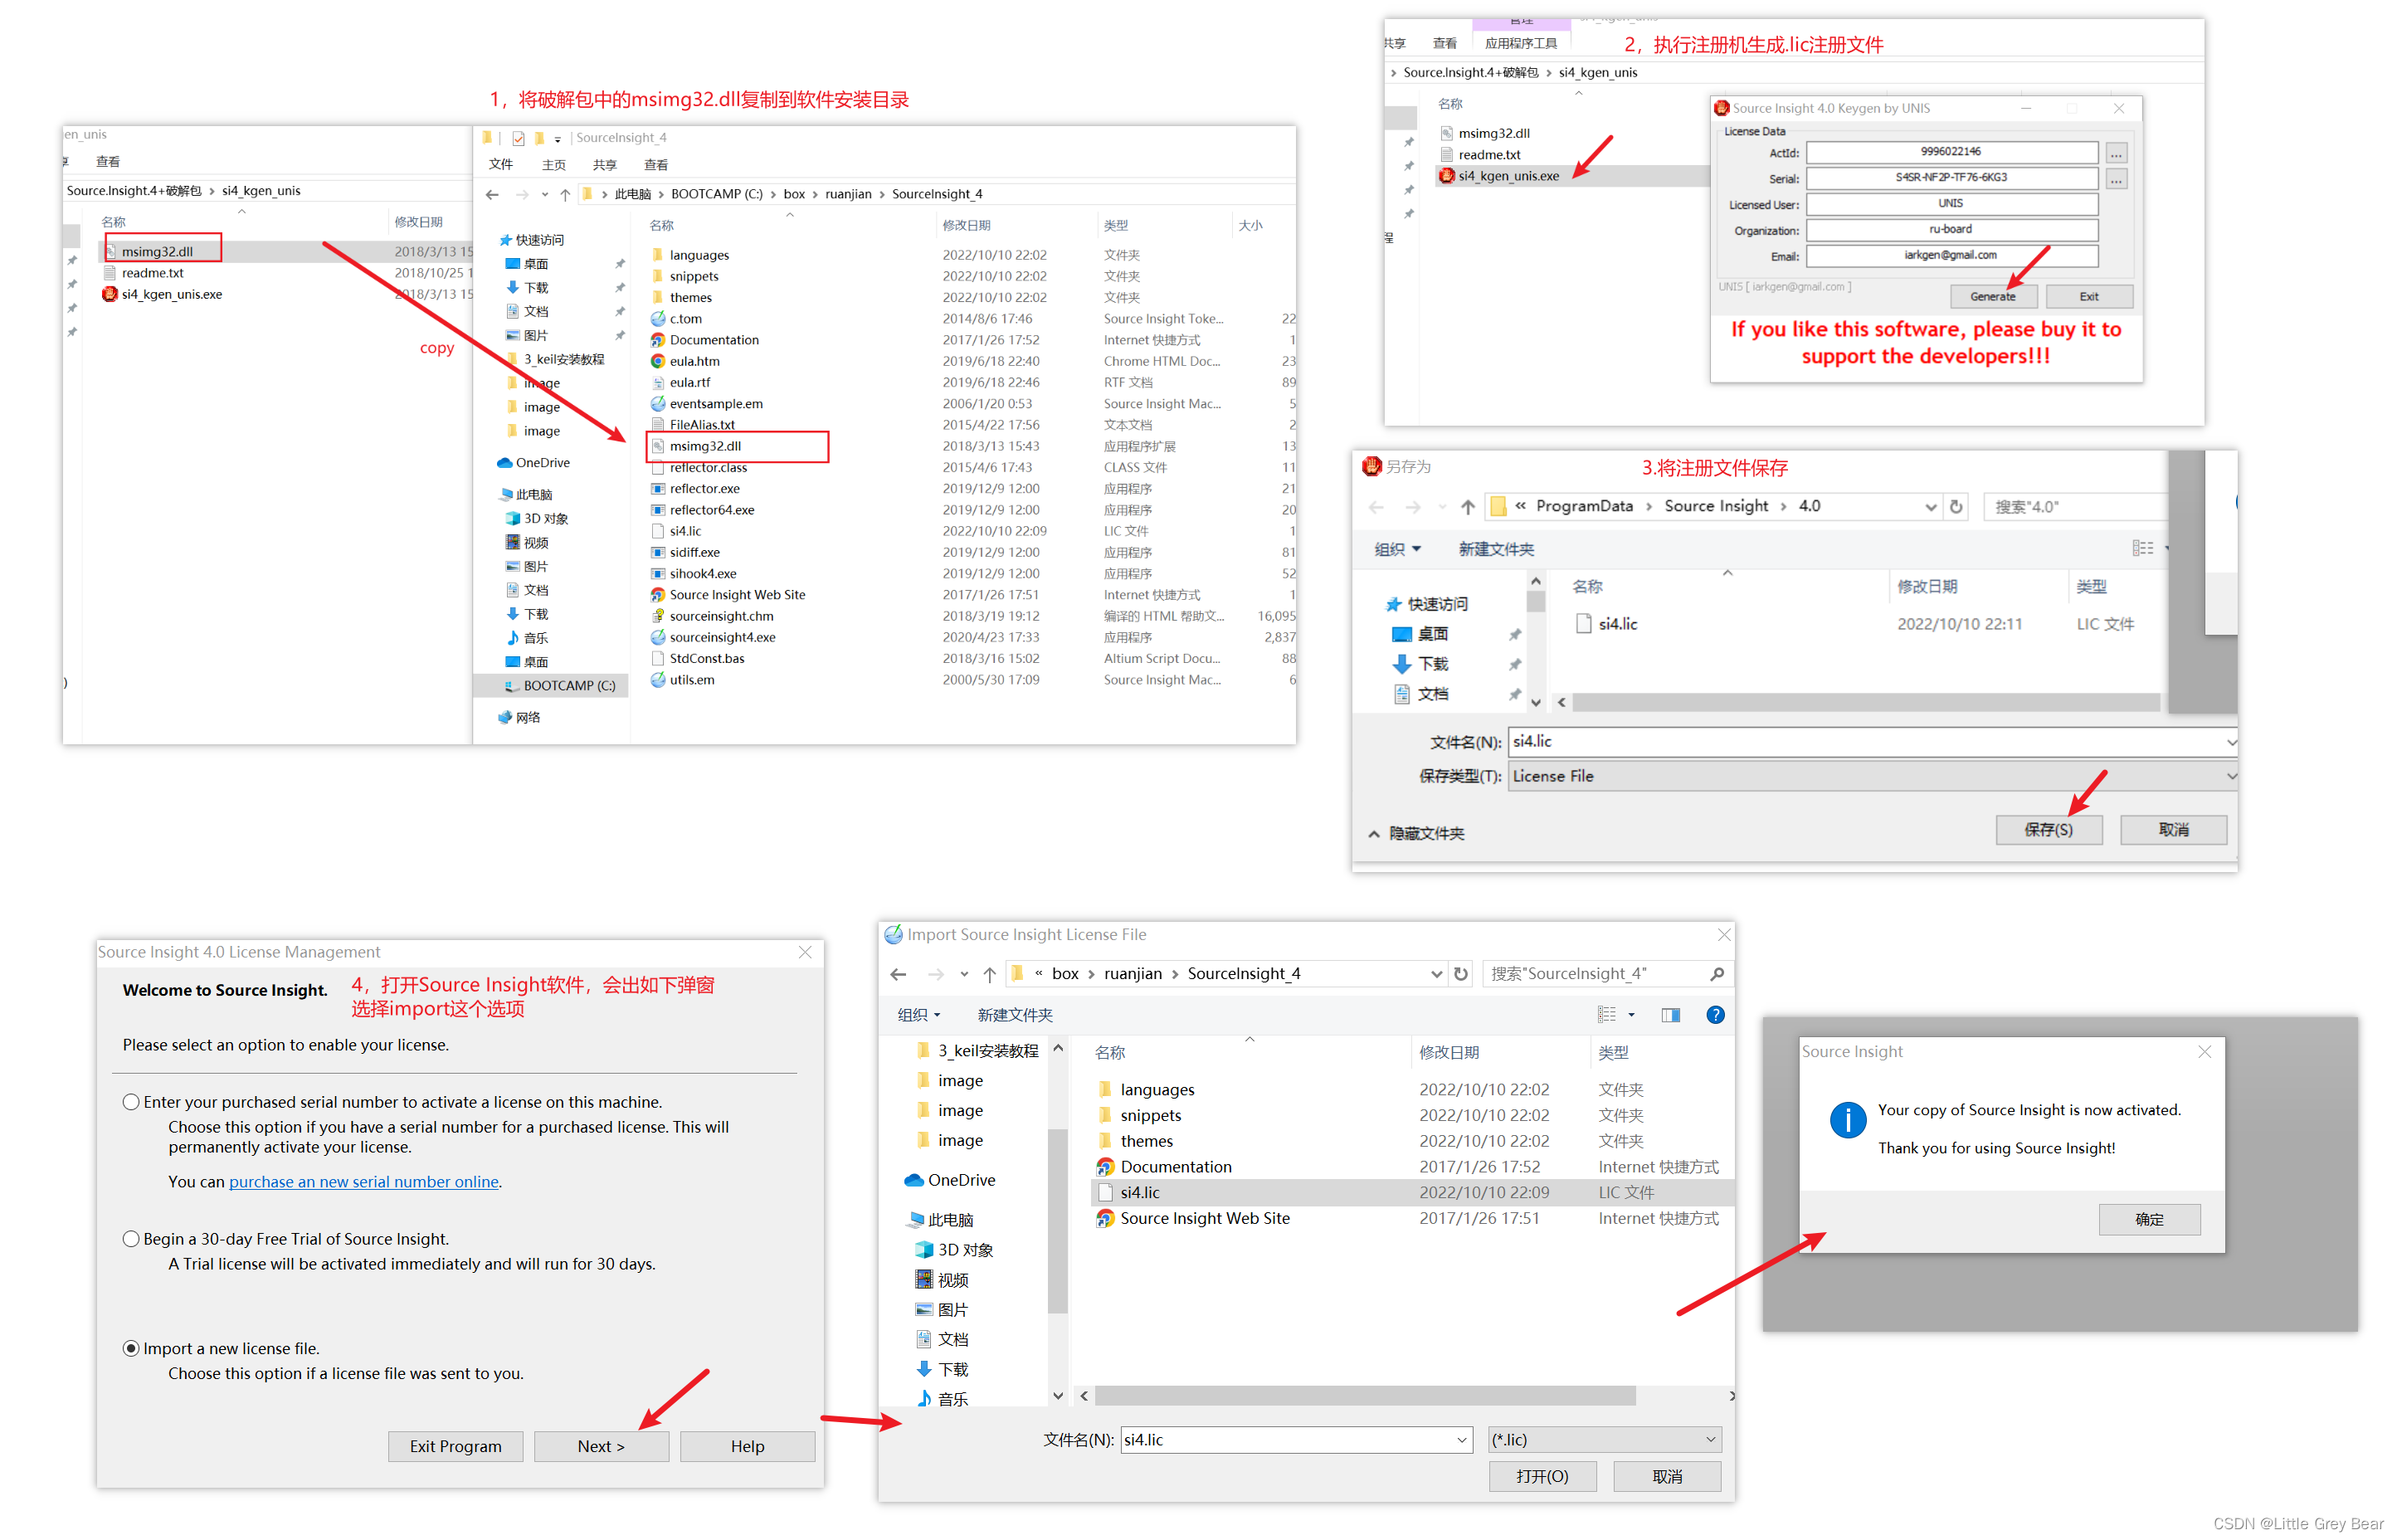This screenshot has width=2397, height=1540.
Task: Click the Generate button in the keygen
Action: [1993, 297]
